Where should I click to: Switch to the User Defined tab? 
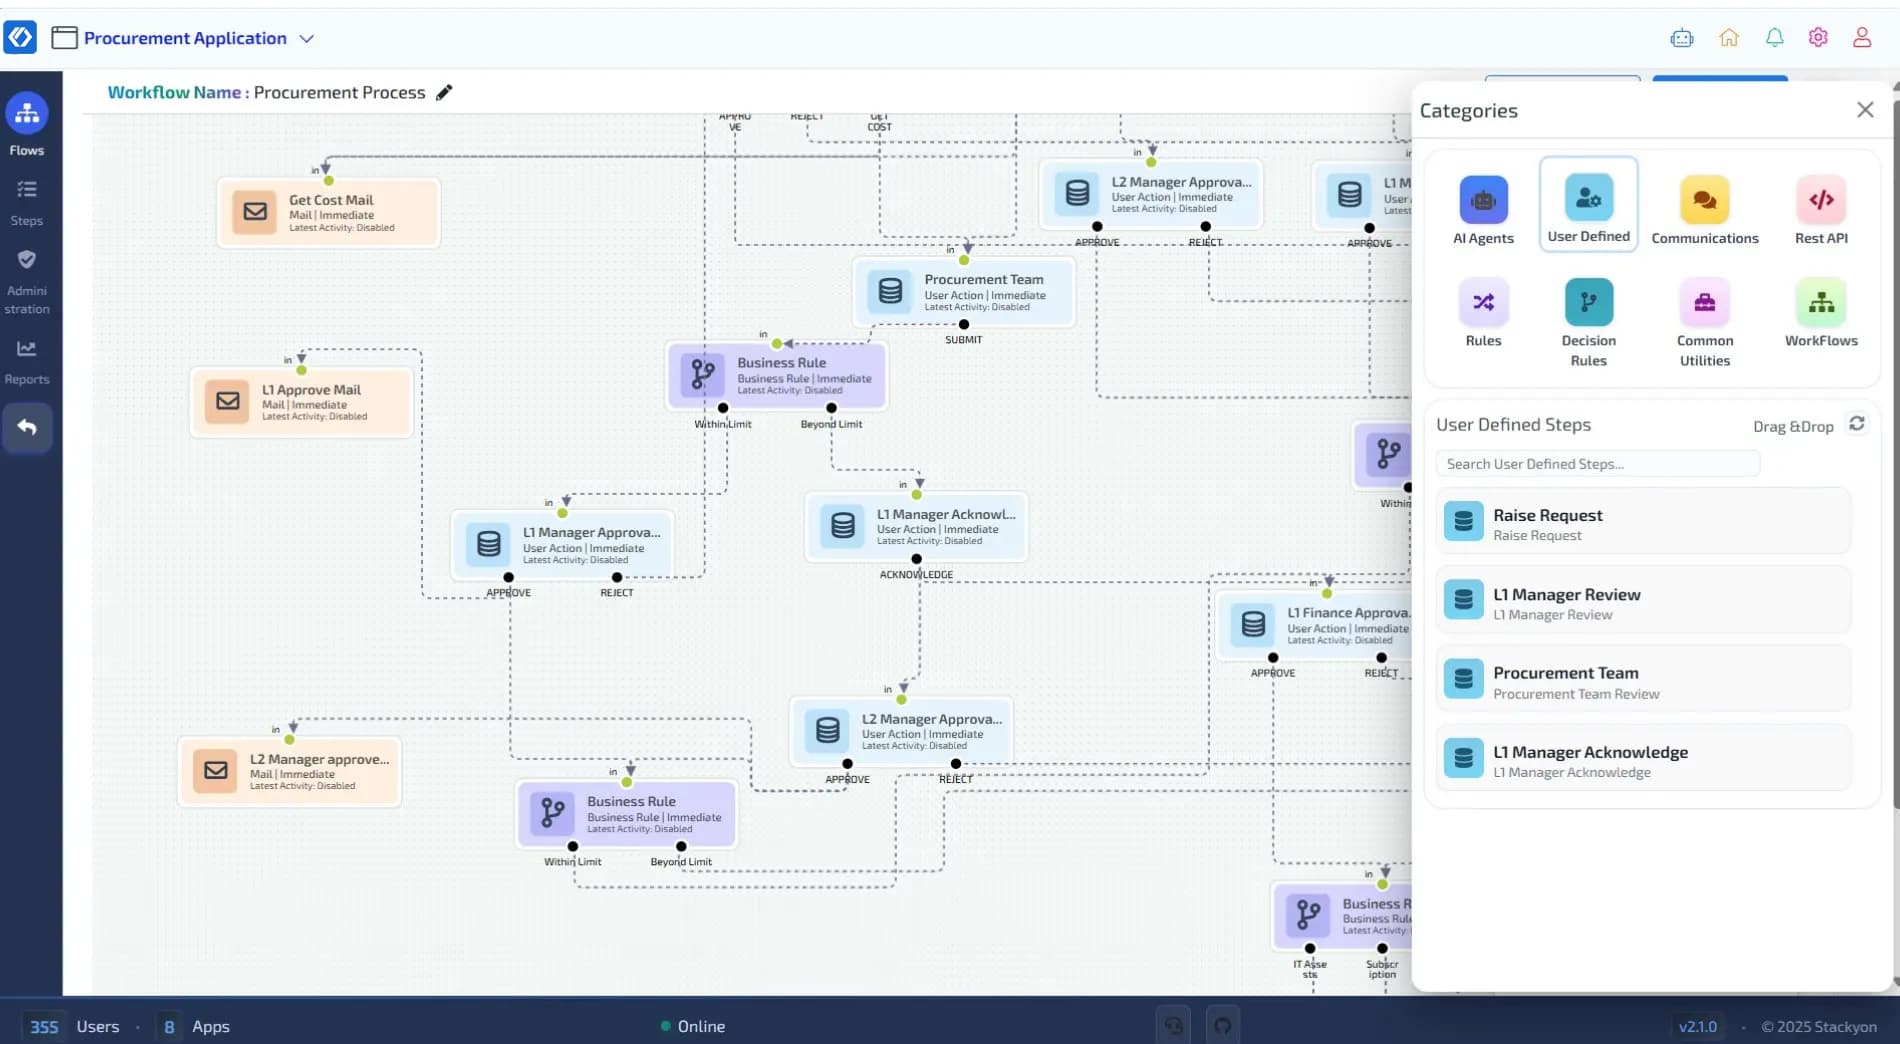[x=1588, y=203]
